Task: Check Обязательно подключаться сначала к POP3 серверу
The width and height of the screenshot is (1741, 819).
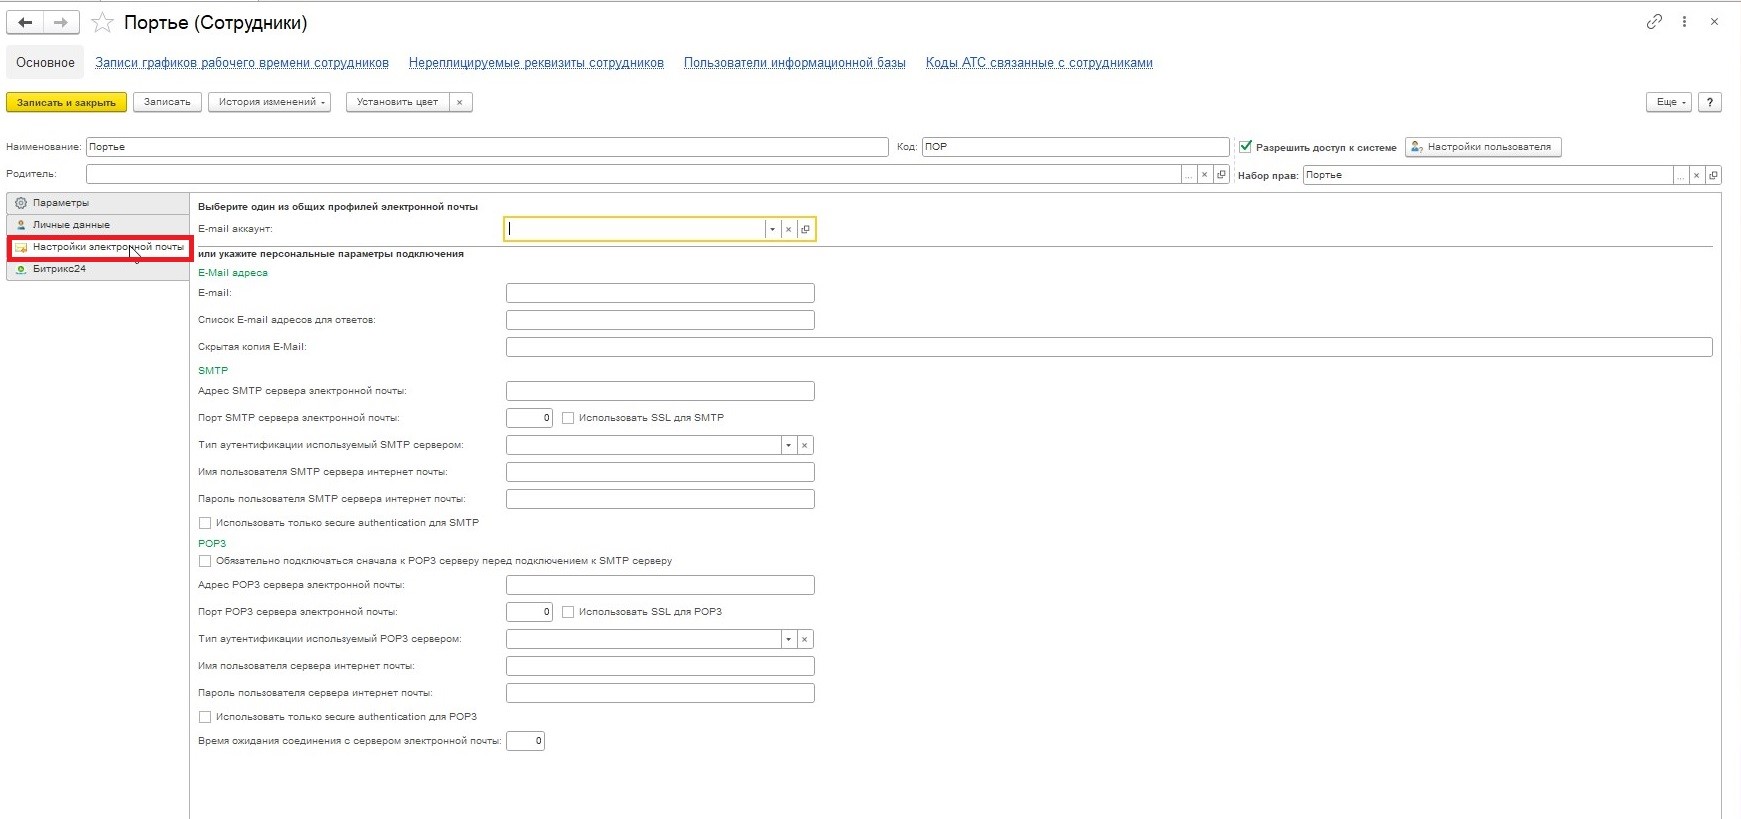Action: [x=205, y=561]
